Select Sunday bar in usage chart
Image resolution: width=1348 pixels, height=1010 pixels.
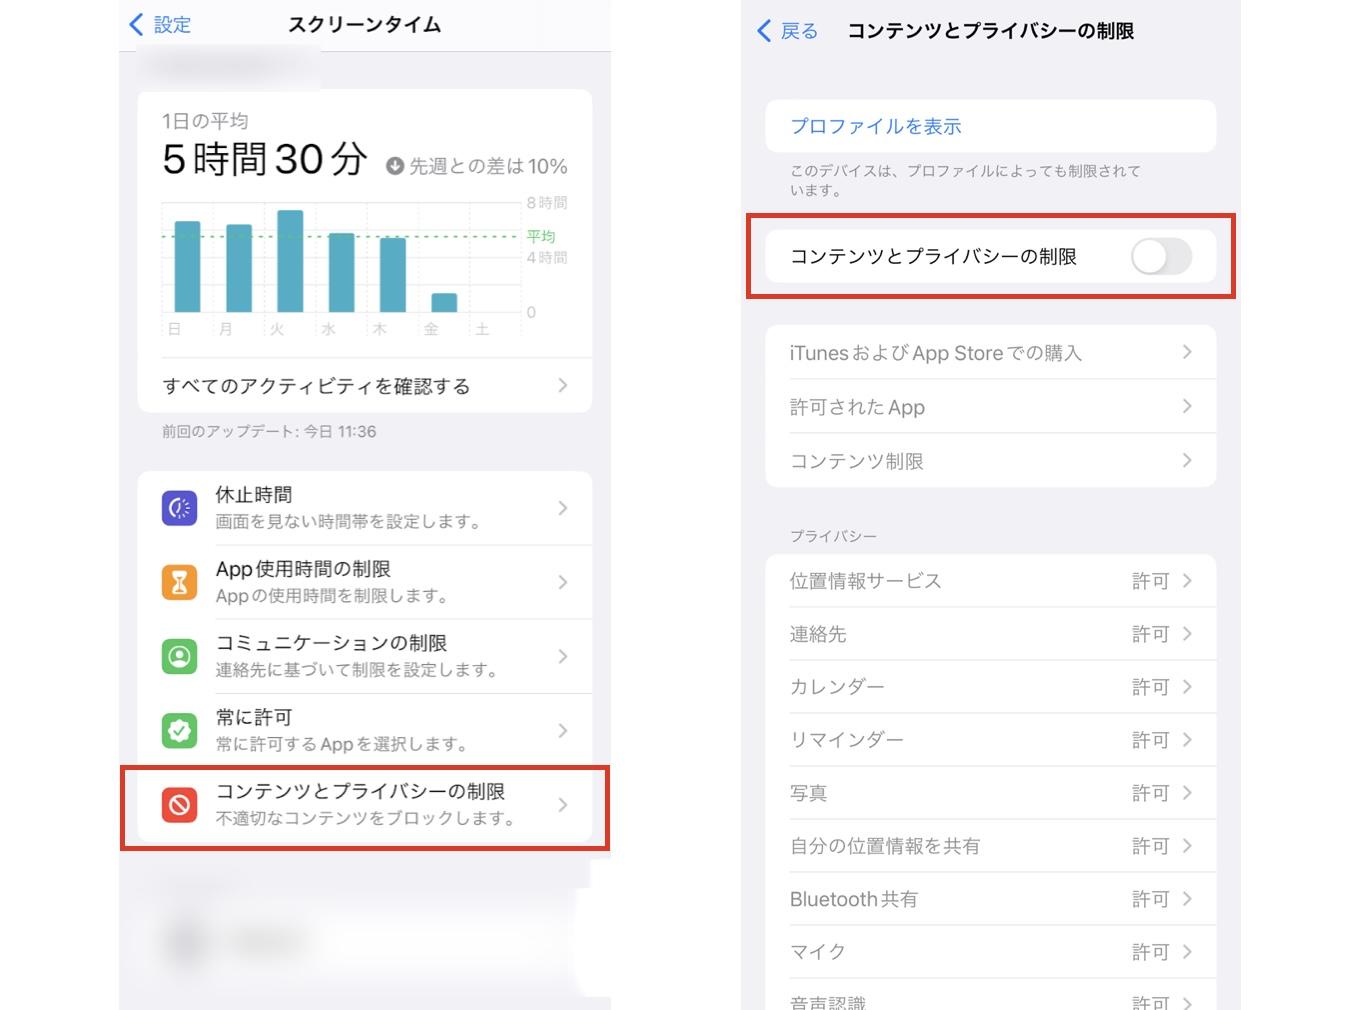click(x=187, y=266)
